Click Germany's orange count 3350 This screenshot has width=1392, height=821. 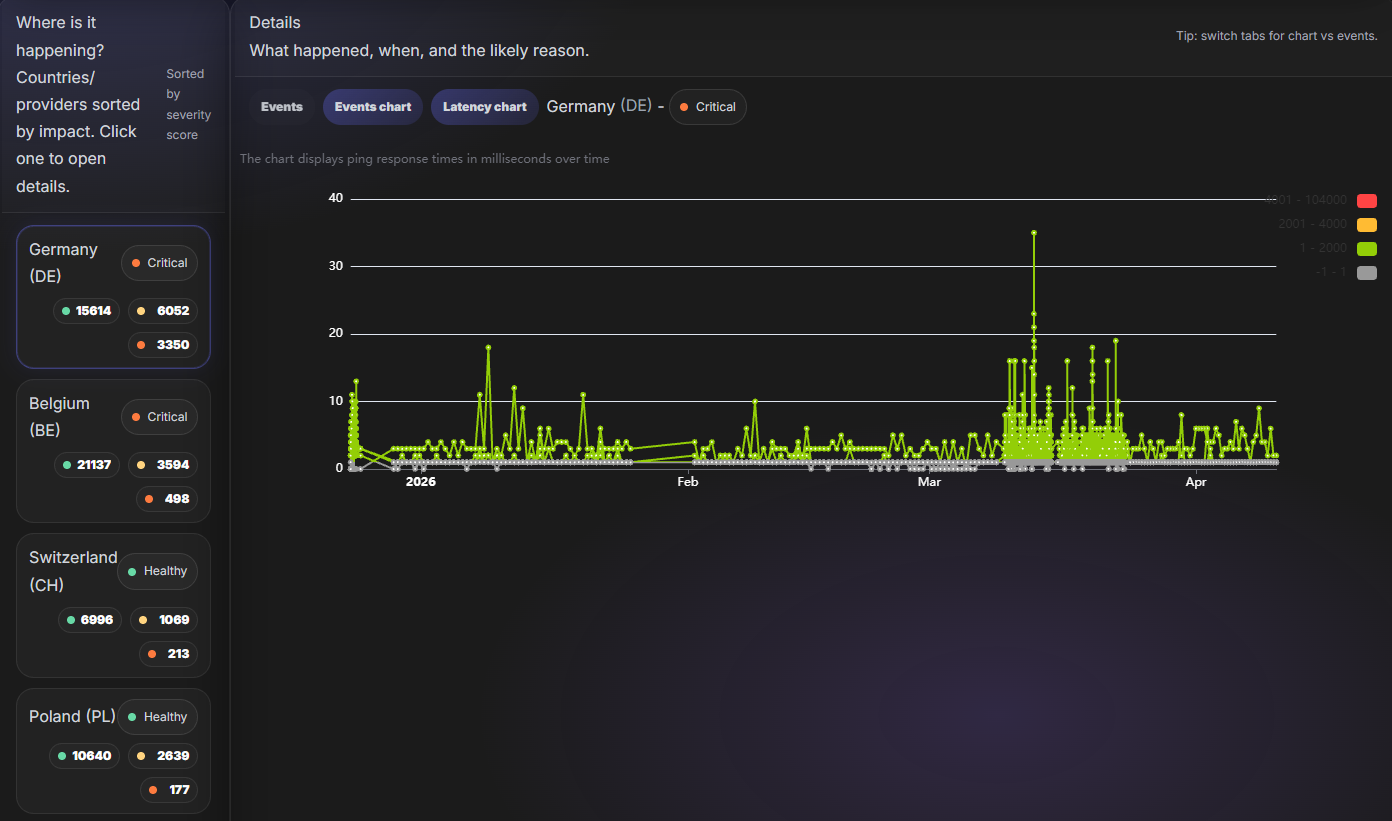pos(163,345)
